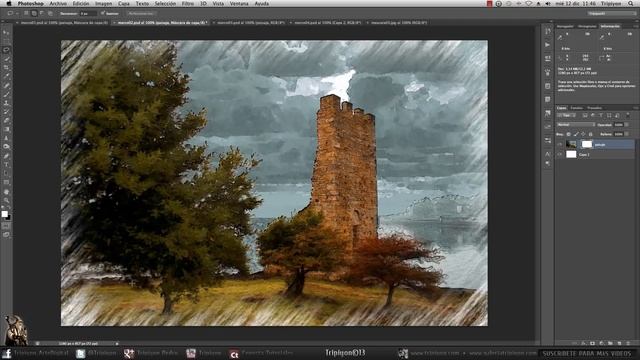Screen dimensions: 640x360
Task: Click the delete layer trash icon
Action: pyautogui.click(x=628, y=343)
